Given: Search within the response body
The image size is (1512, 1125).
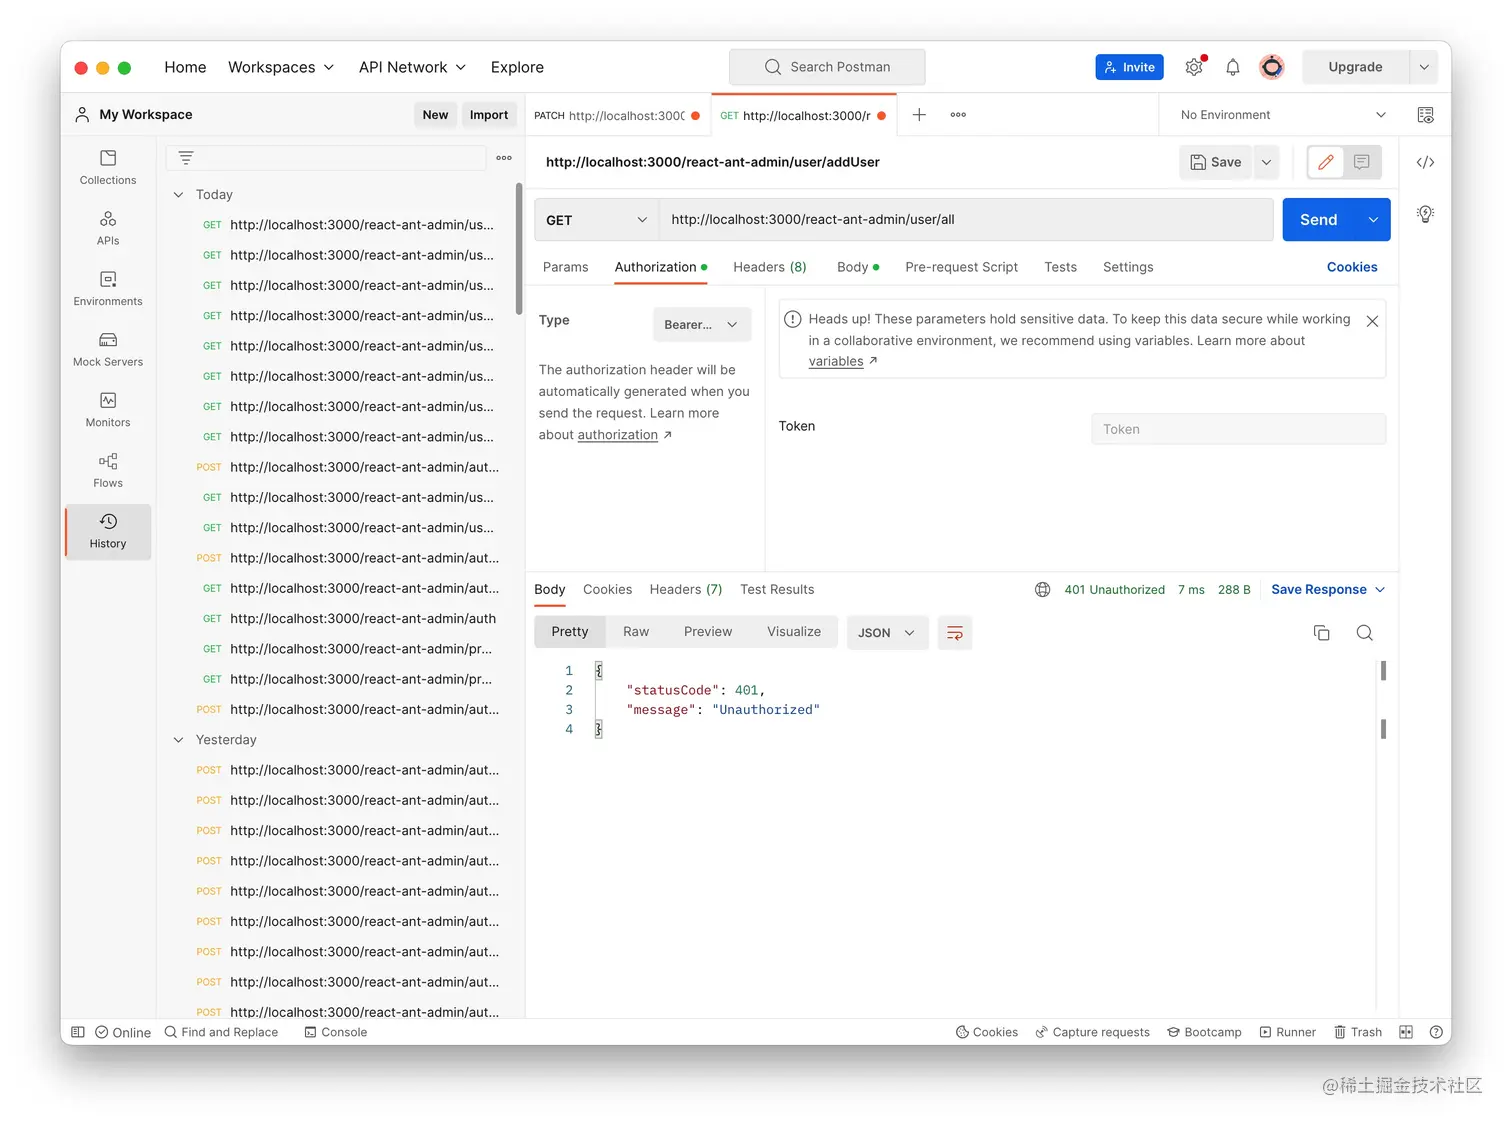Looking at the screenshot, I should click(1365, 633).
